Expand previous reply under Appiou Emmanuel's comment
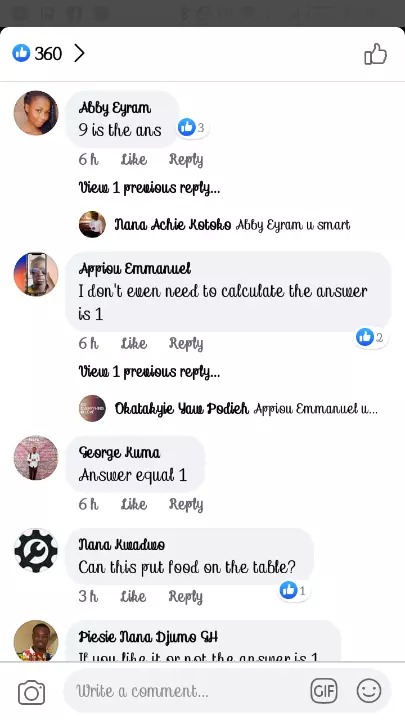 point(149,371)
